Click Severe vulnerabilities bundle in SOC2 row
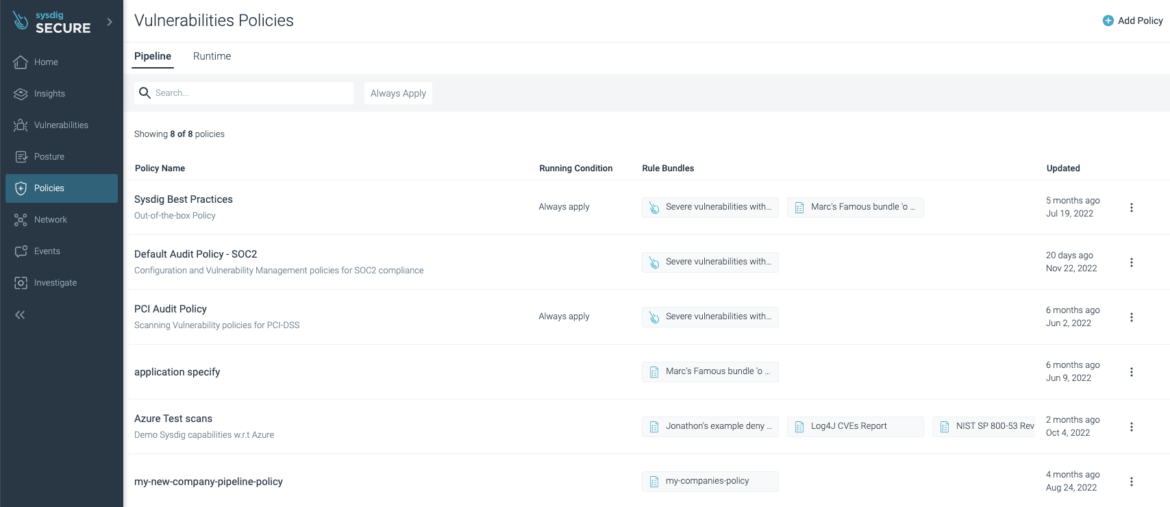 (710, 262)
